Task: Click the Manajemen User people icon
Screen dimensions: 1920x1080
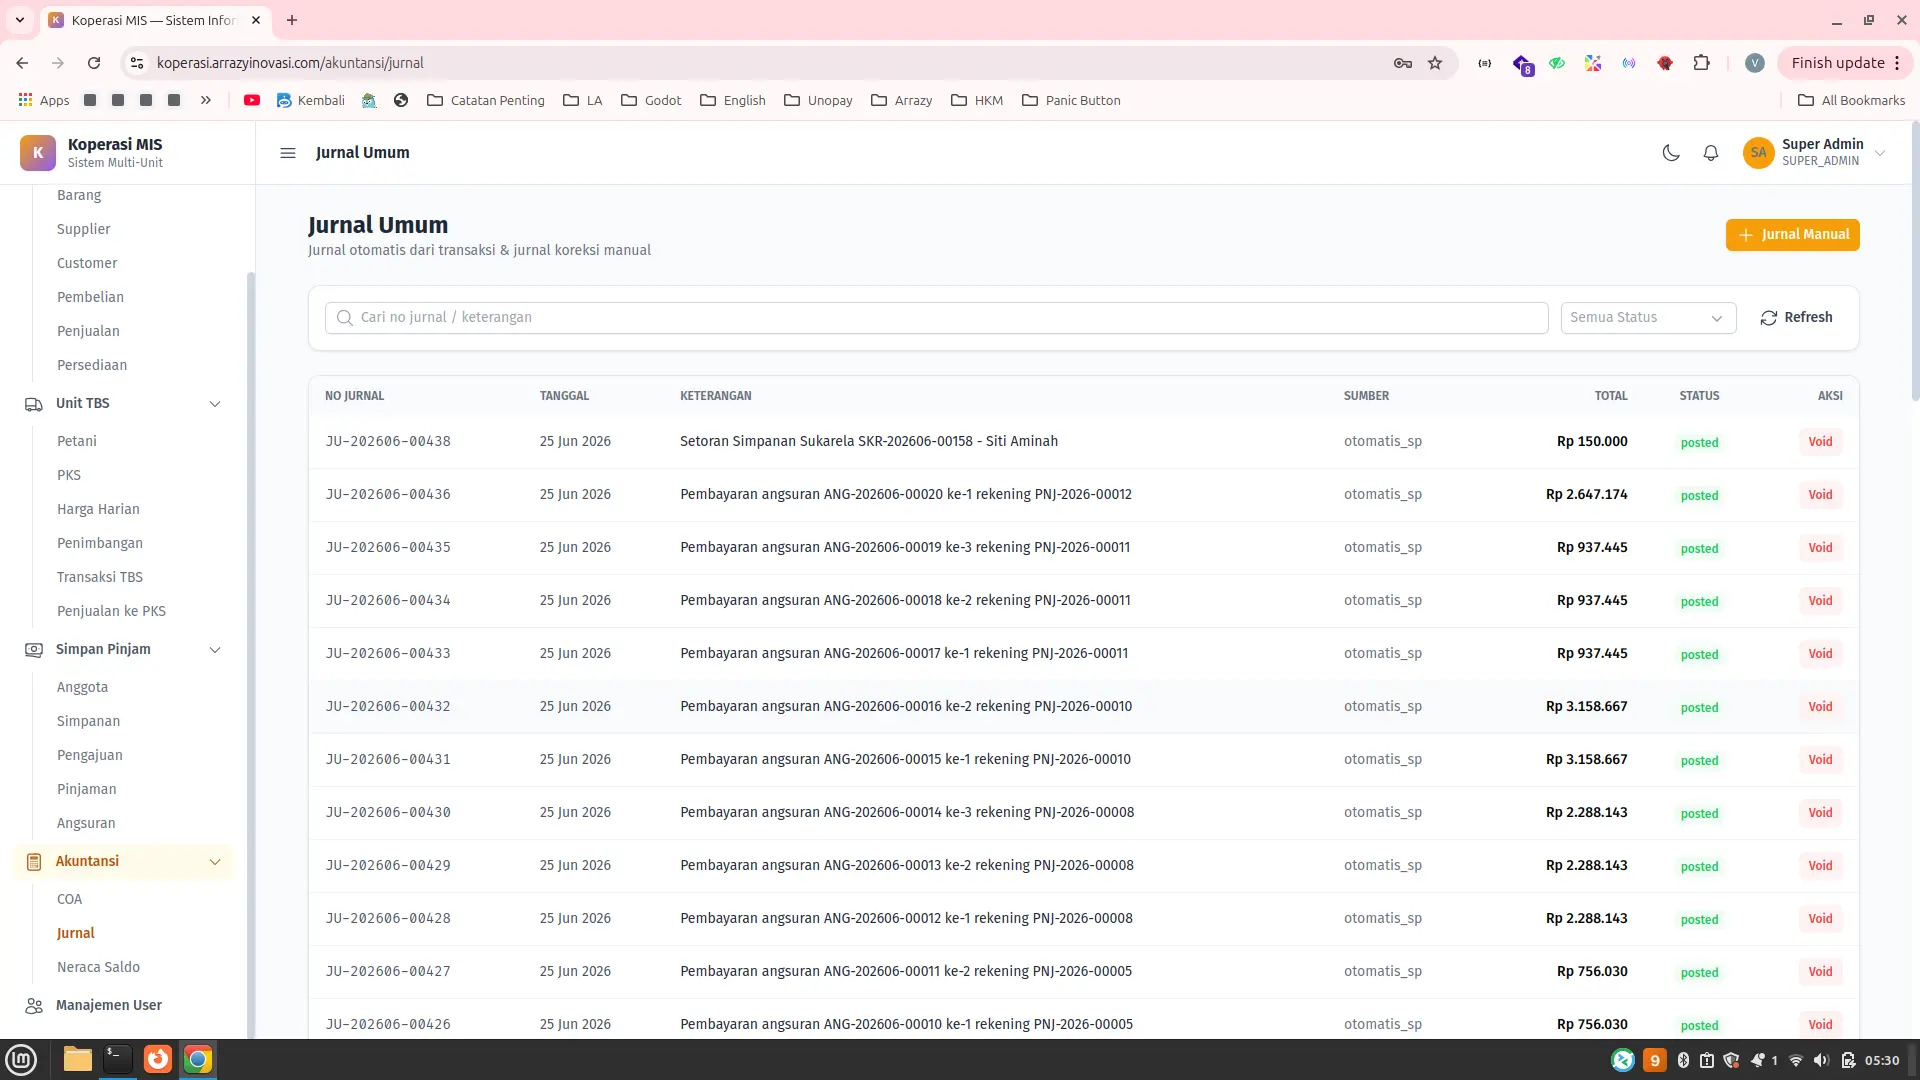Action: 34,1006
